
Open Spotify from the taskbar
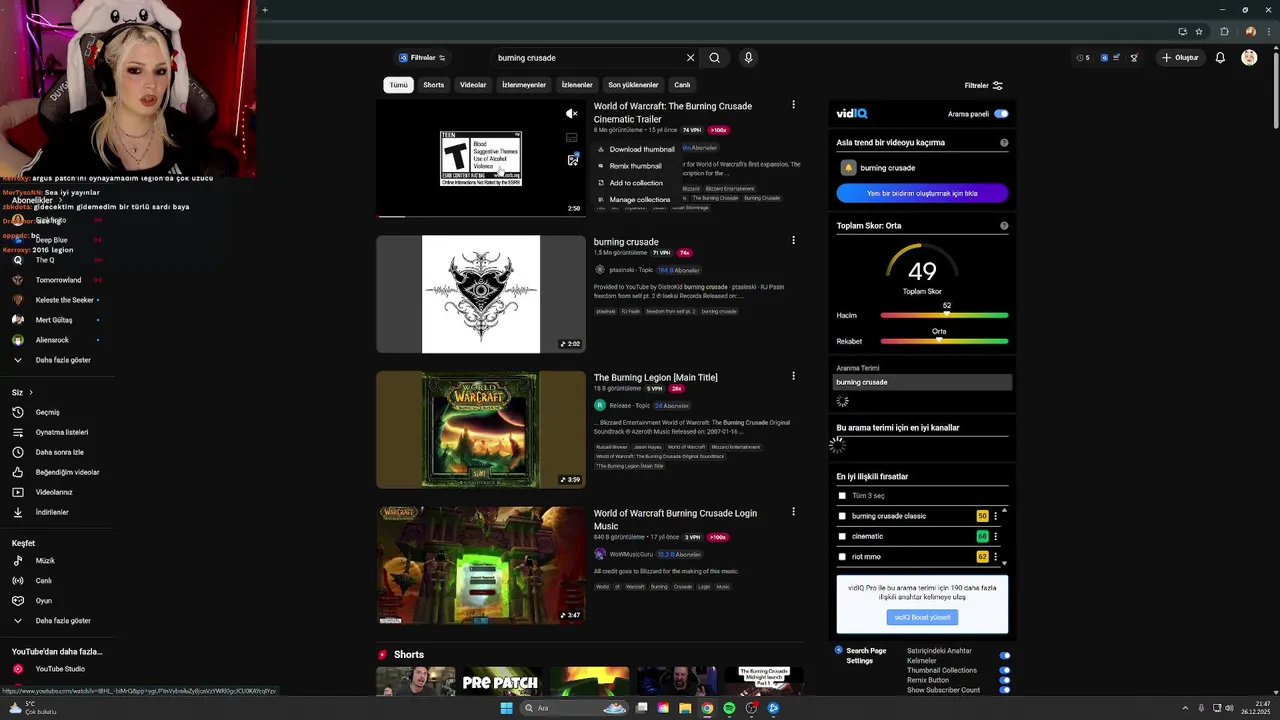pos(729,708)
